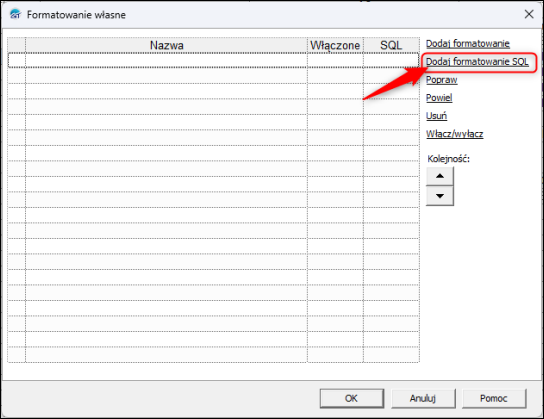Close the Formatowanie własne dialog

coord(529,14)
